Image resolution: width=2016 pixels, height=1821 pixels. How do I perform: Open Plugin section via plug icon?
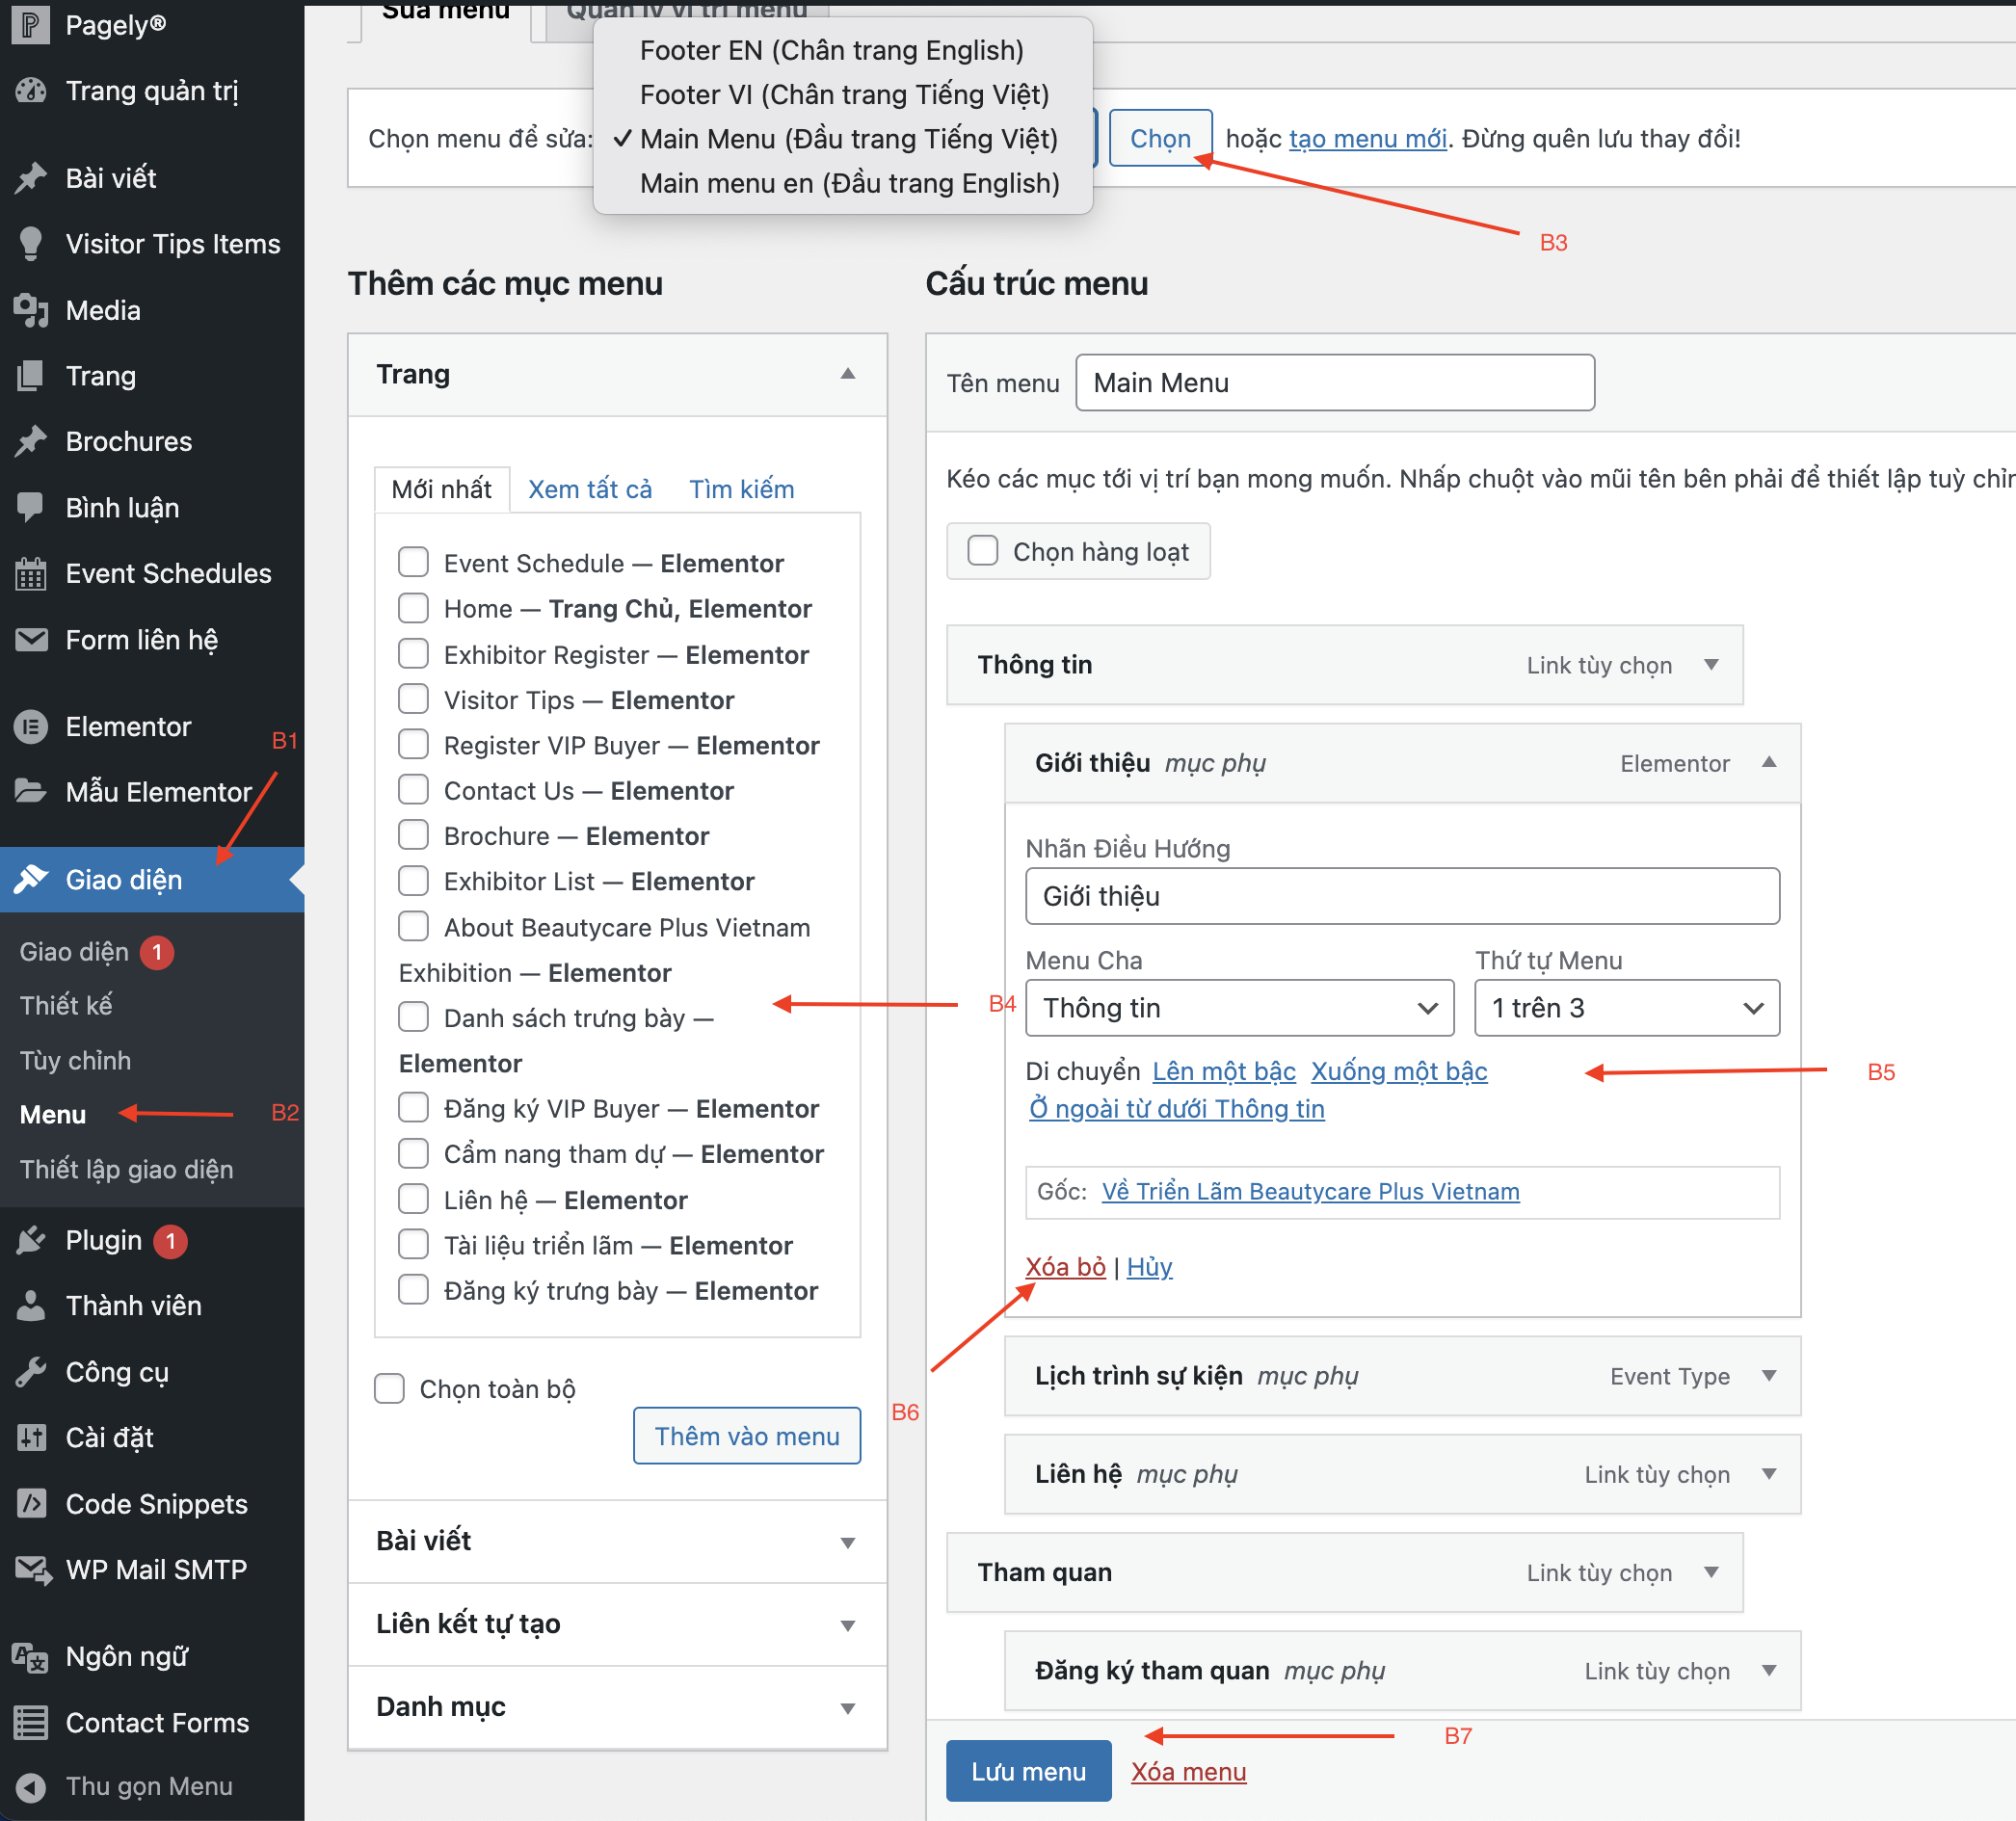pyautogui.click(x=31, y=1240)
